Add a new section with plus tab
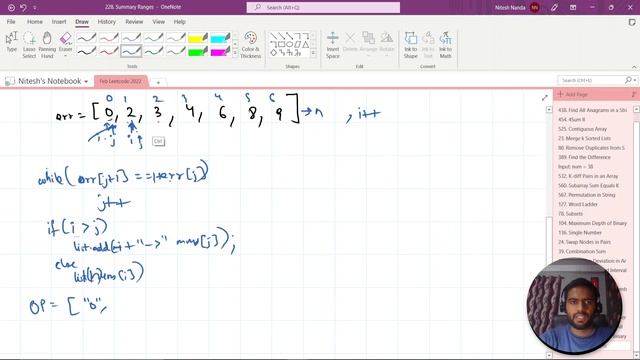The width and height of the screenshot is (640, 360). 158,82
